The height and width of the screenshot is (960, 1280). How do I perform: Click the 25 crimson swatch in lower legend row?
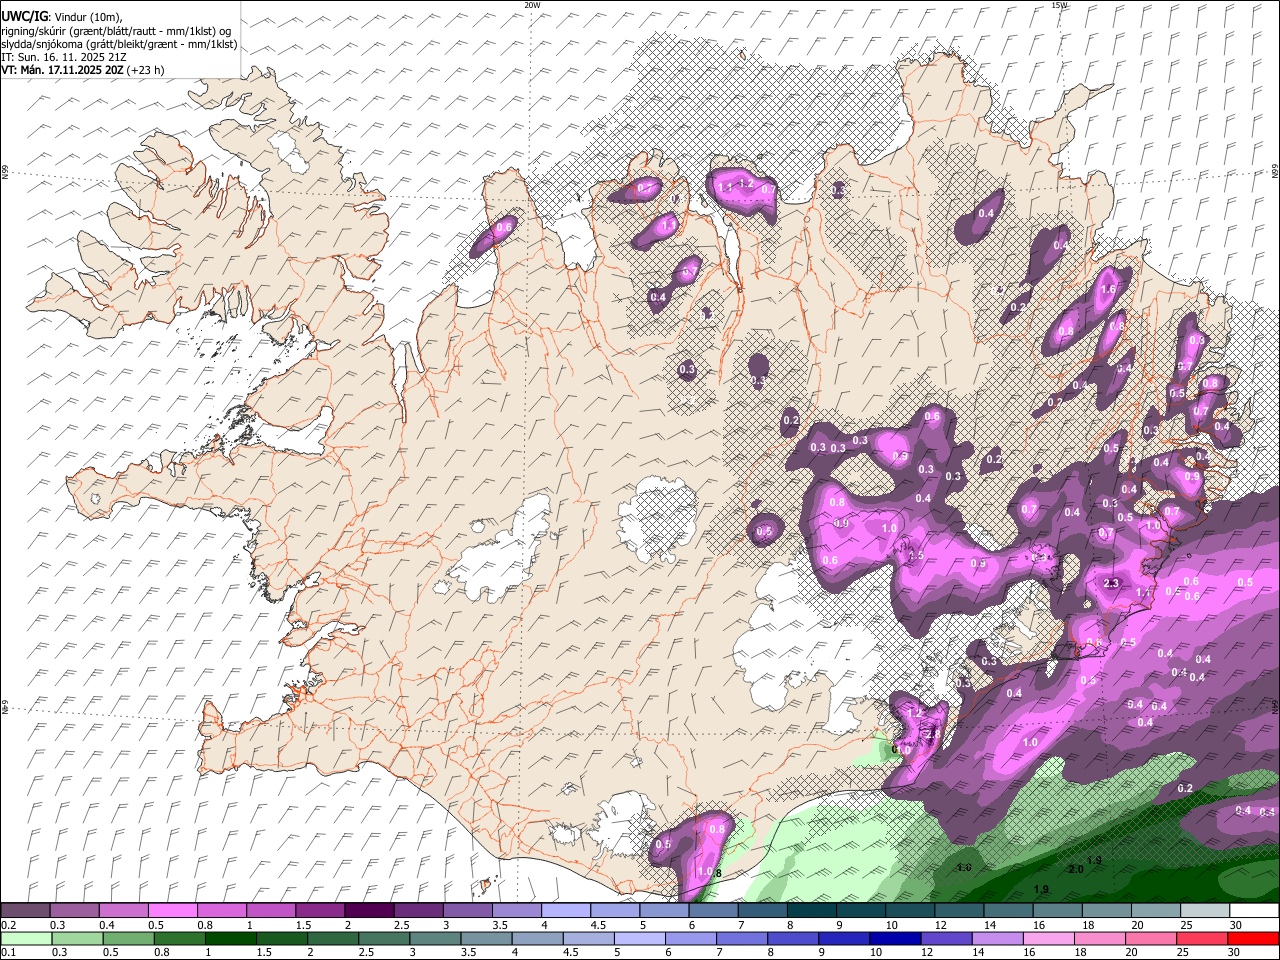(1203, 939)
